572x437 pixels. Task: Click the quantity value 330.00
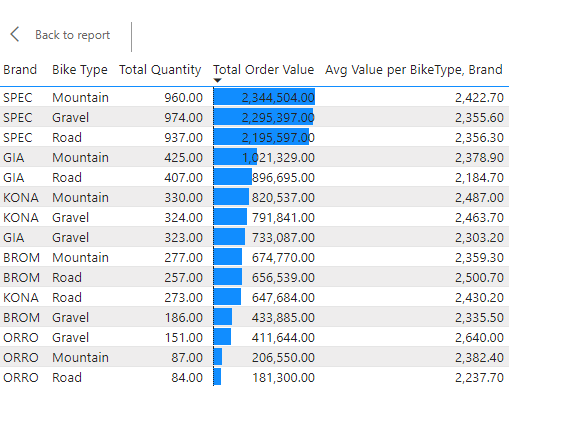[x=183, y=198]
